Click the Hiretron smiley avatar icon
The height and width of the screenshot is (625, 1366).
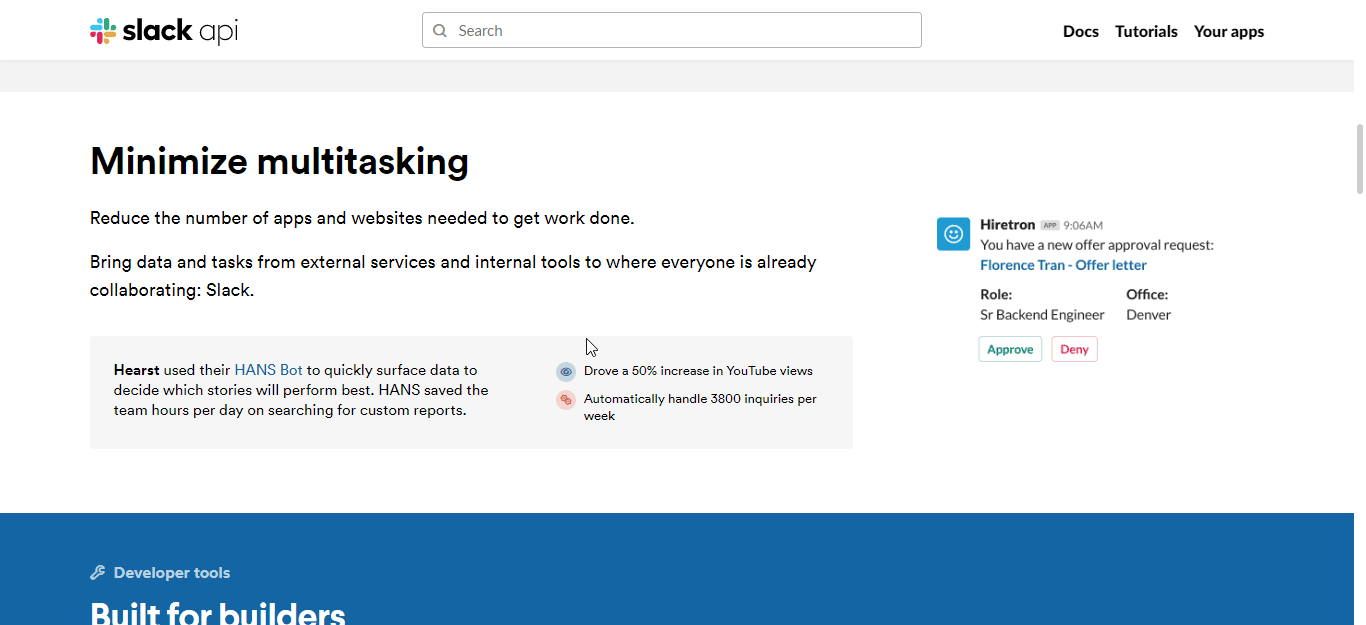953,234
